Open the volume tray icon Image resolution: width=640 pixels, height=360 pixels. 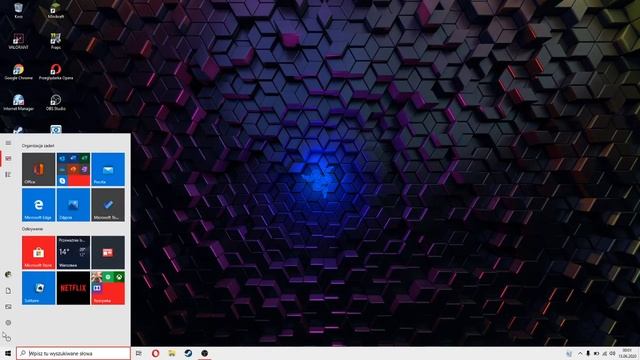(x=613, y=353)
